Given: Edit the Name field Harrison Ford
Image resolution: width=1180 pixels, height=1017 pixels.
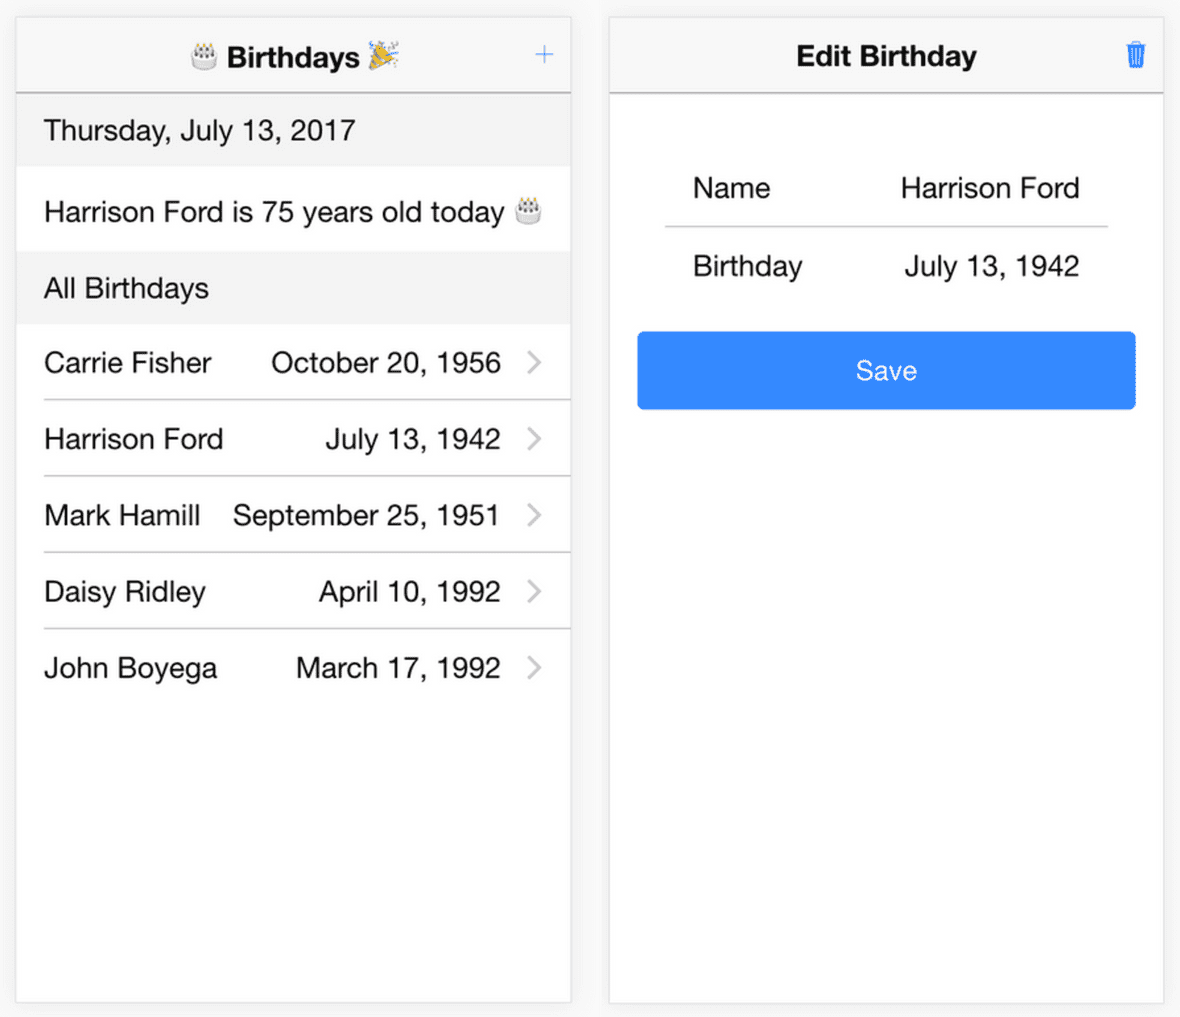Looking at the screenshot, I should pyautogui.click(x=989, y=188).
